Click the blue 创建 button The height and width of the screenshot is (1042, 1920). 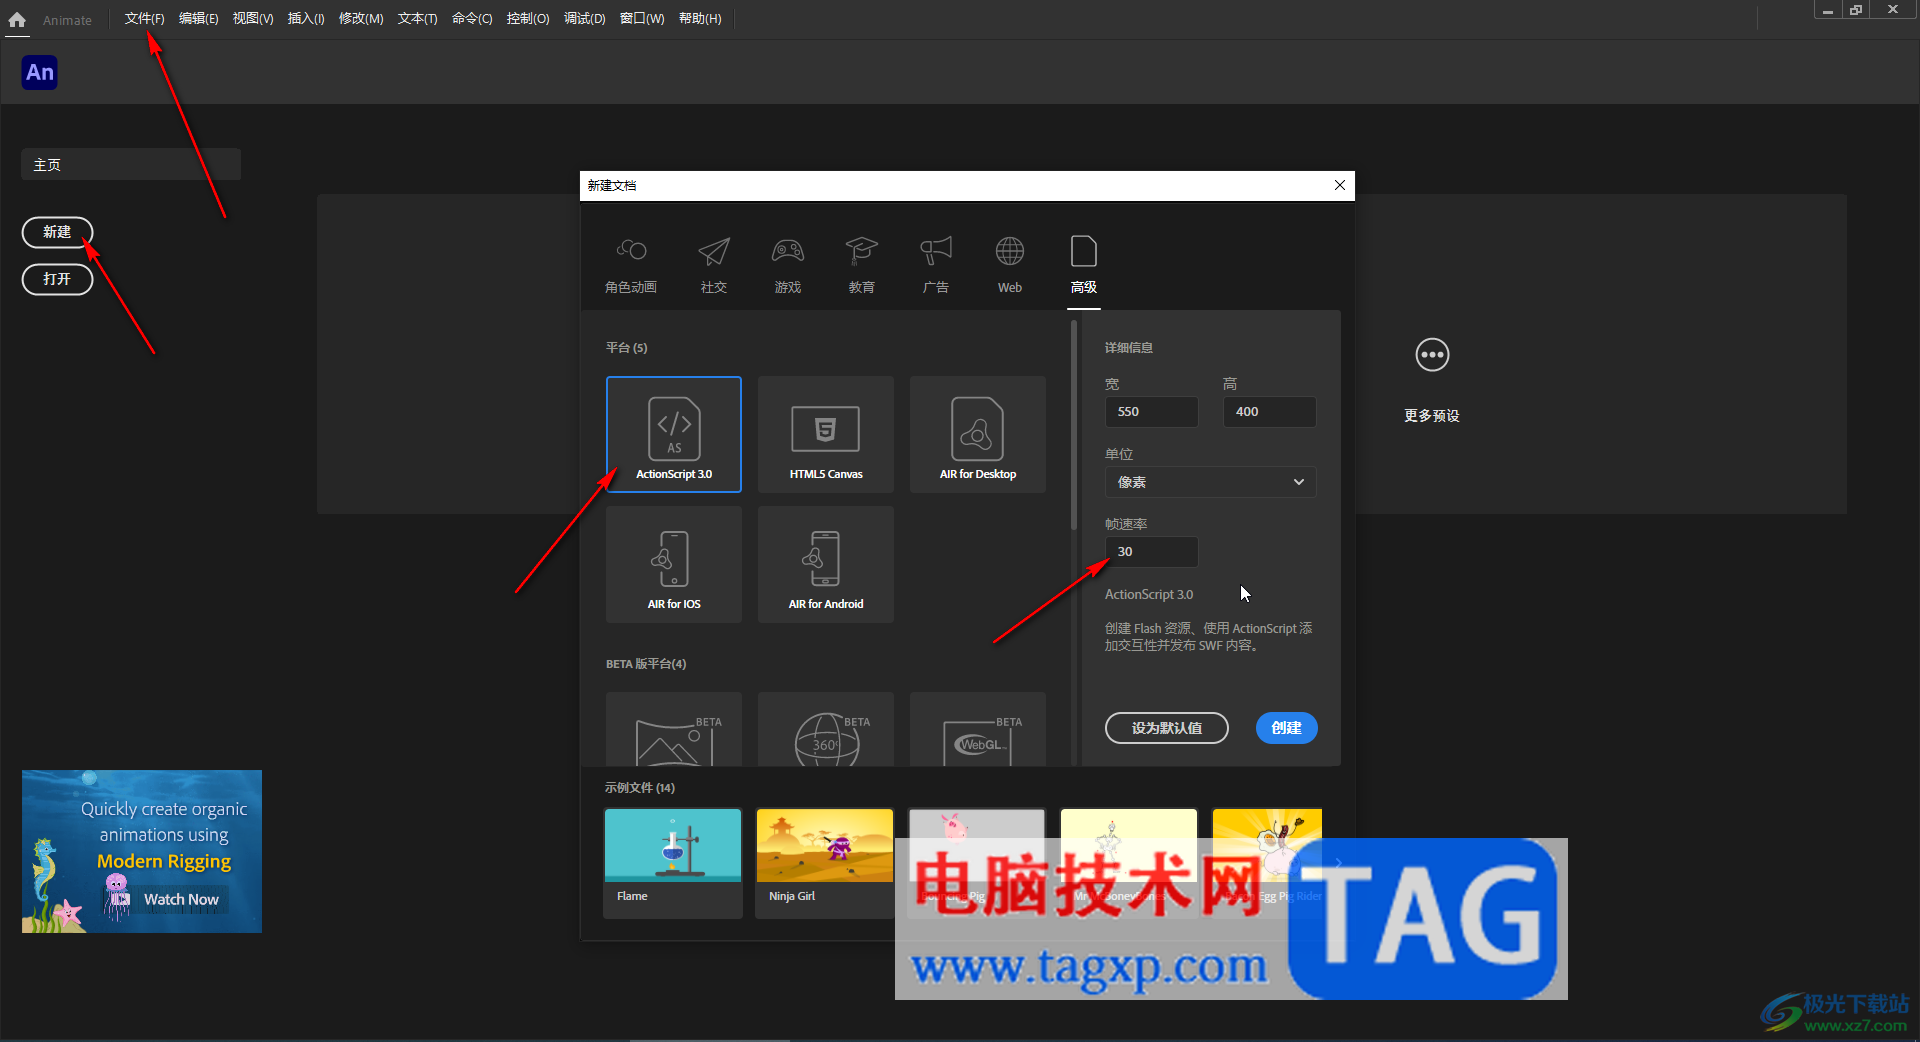pos(1286,728)
